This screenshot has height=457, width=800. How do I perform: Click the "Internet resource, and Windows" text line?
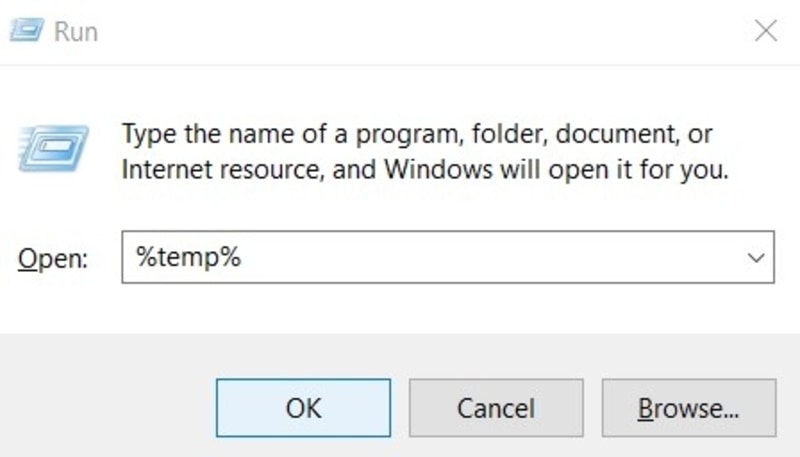click(x=307, y=169)
